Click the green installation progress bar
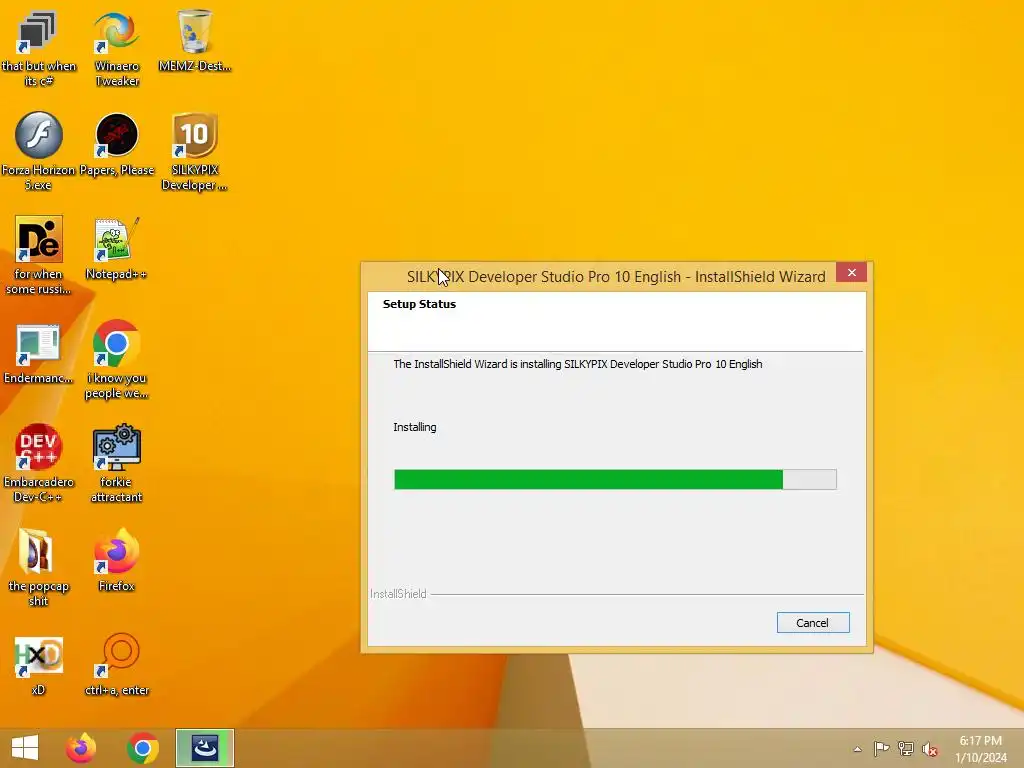Viewport: 1024px width, 768px height. (x=615, y=479)
